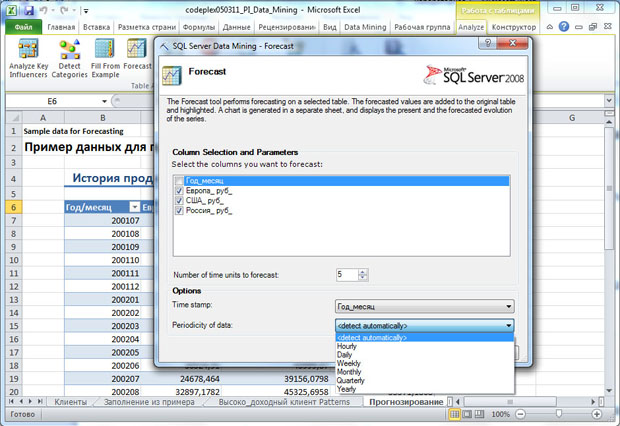Increase number of time units spinner

coord(363,272)
